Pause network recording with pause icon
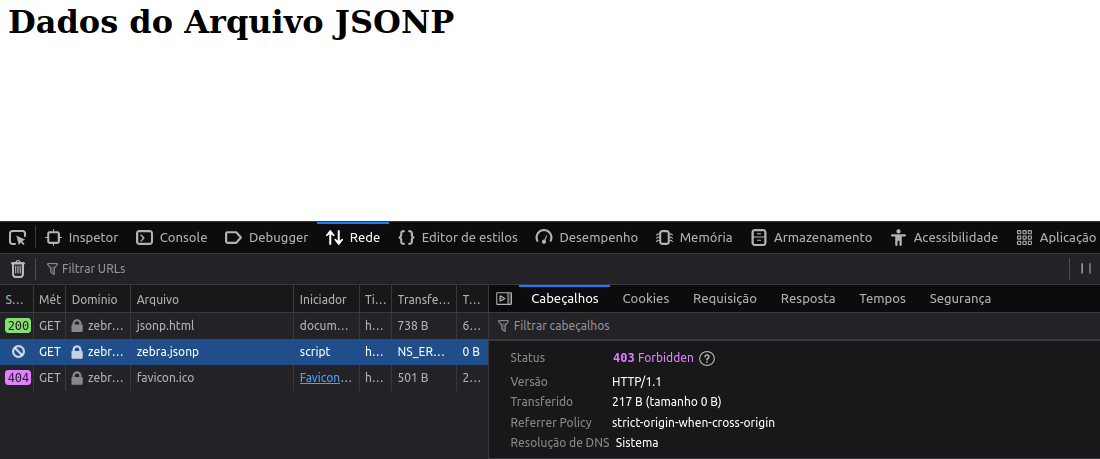This screenshot has height=459, width=1100. click(1085, 269)
